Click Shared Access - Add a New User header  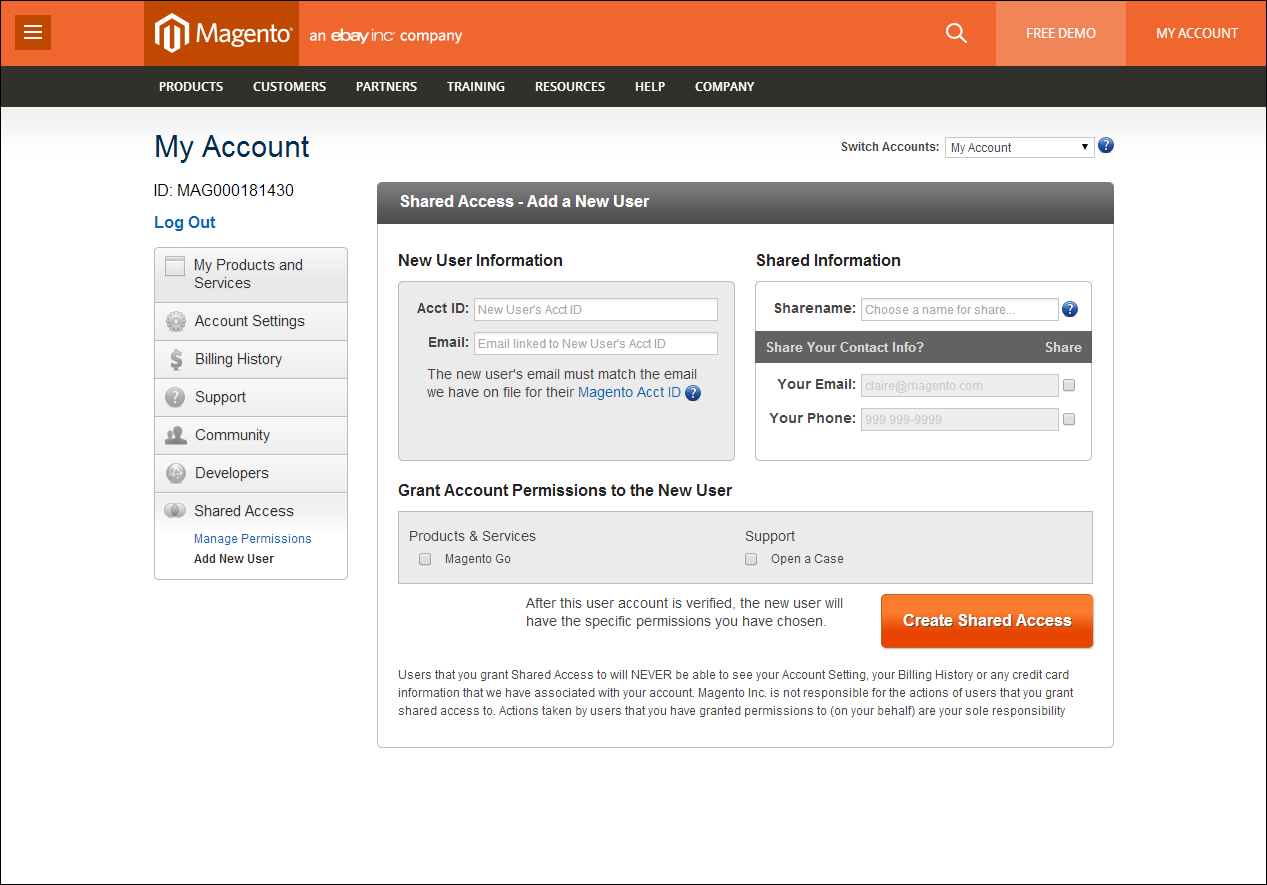point(525,201)
